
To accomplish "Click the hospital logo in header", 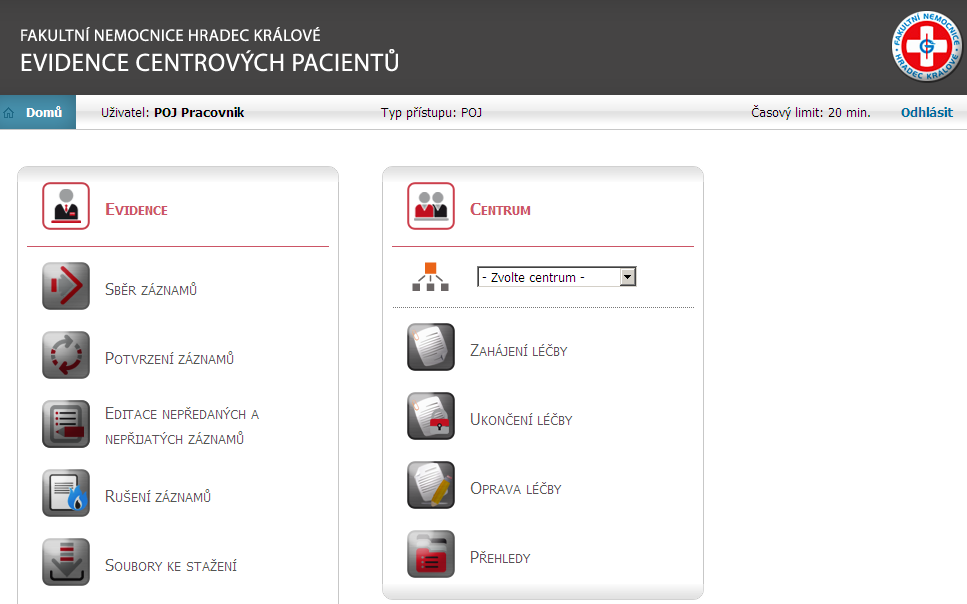I will click(926, 46).
